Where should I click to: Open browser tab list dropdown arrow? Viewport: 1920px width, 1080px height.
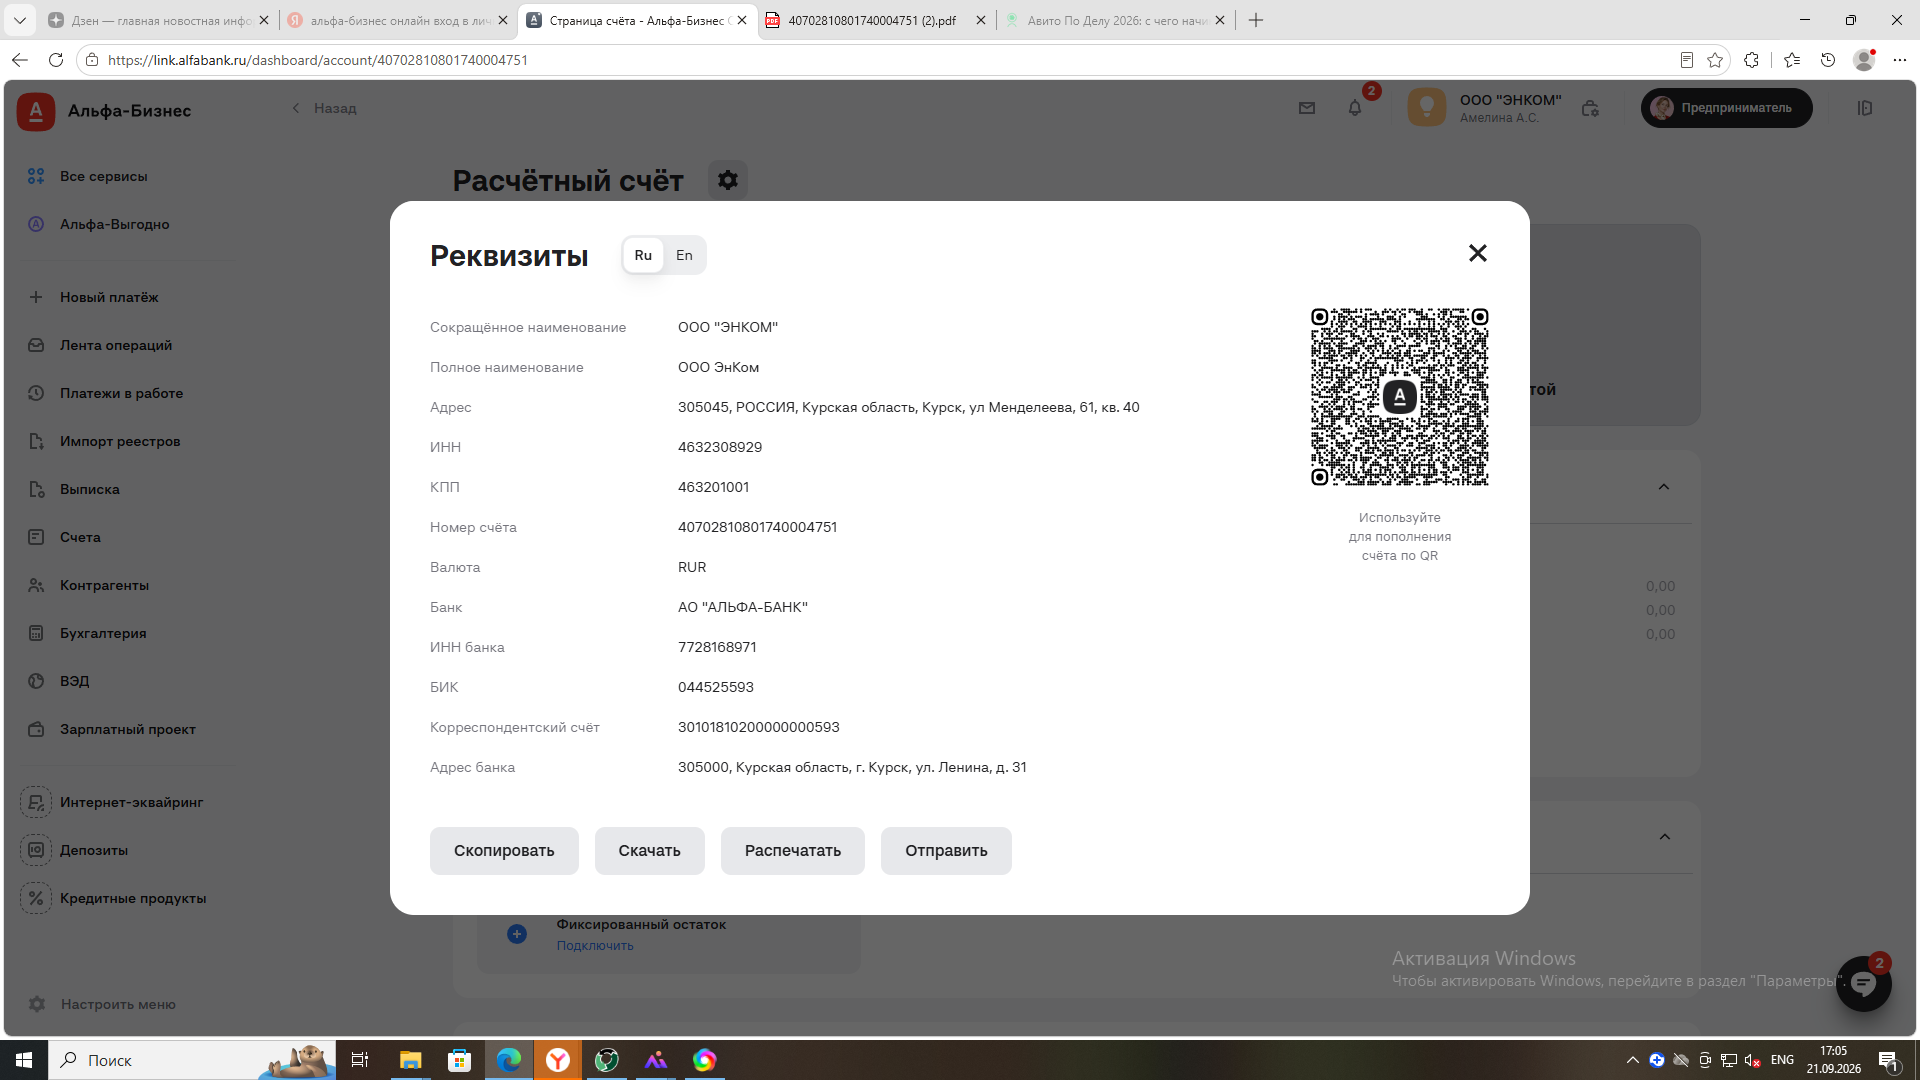tap(20, 20)
